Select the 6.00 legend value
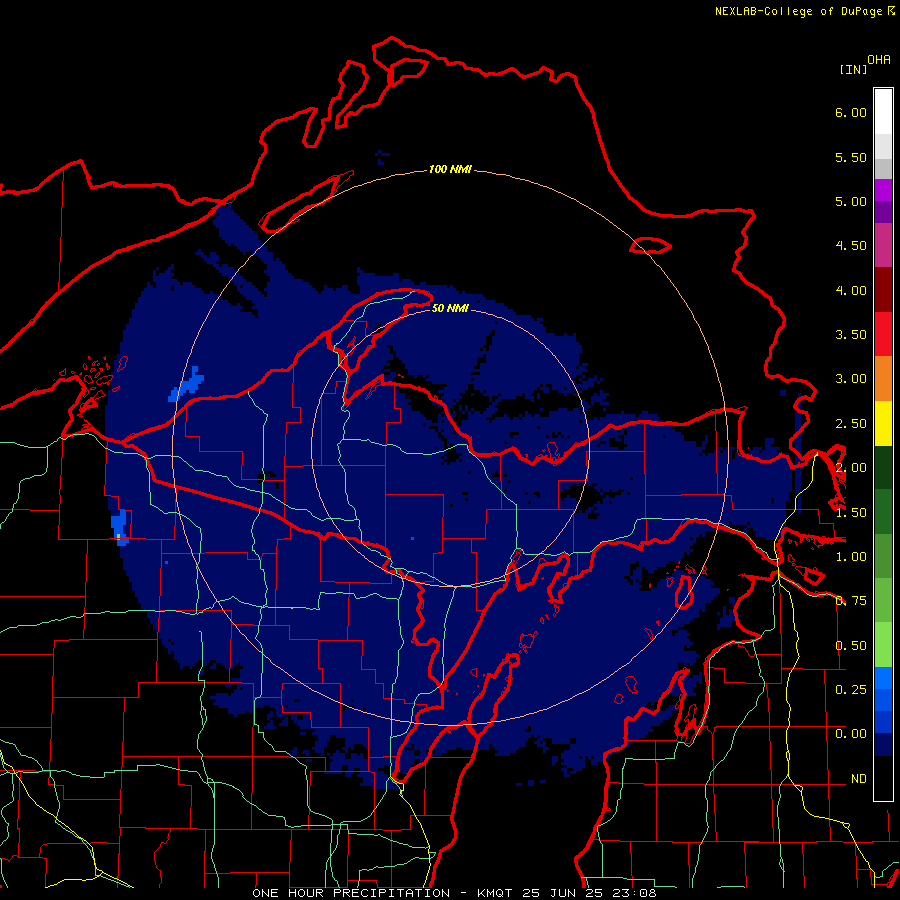The width and height of the screenshot is (900, 900). 851,112
